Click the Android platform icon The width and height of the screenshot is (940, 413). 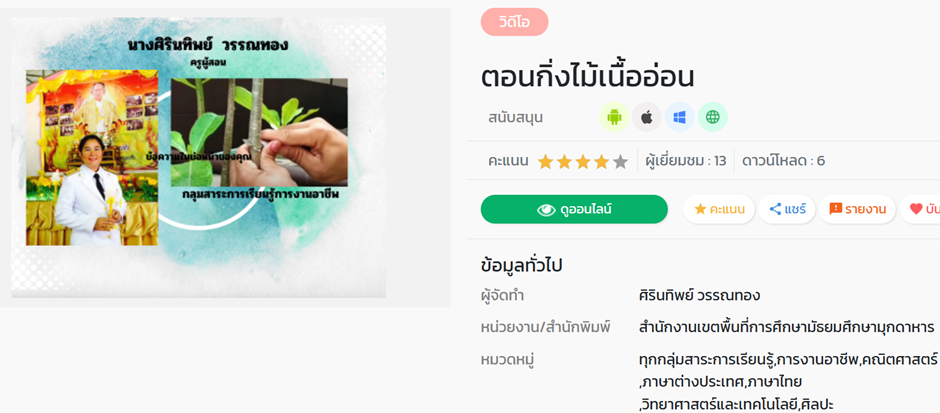(x=614, y=117)
